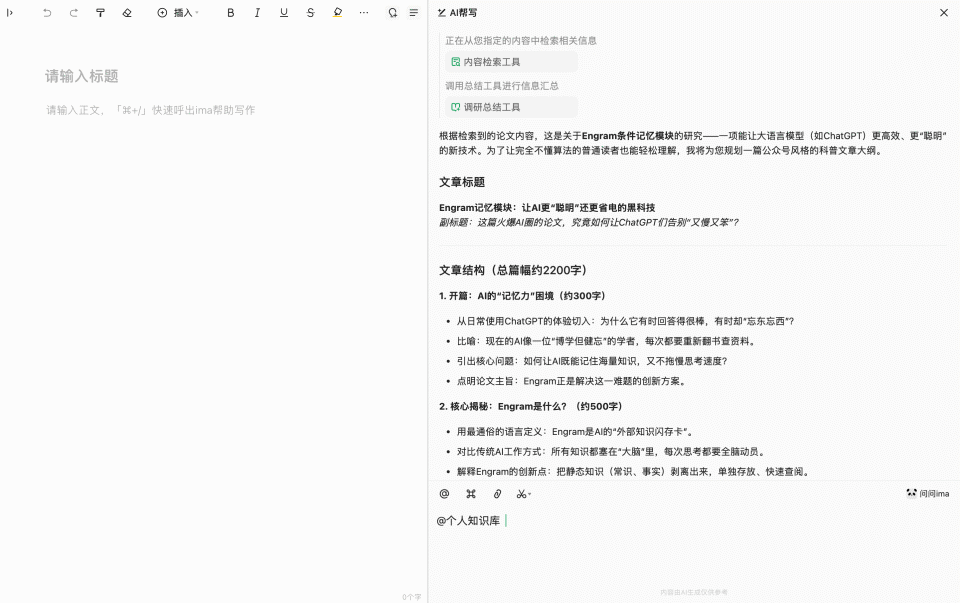Click the sidebar expand arrow at top left
This screenshot has width=960, height=603.
point(10,12)
